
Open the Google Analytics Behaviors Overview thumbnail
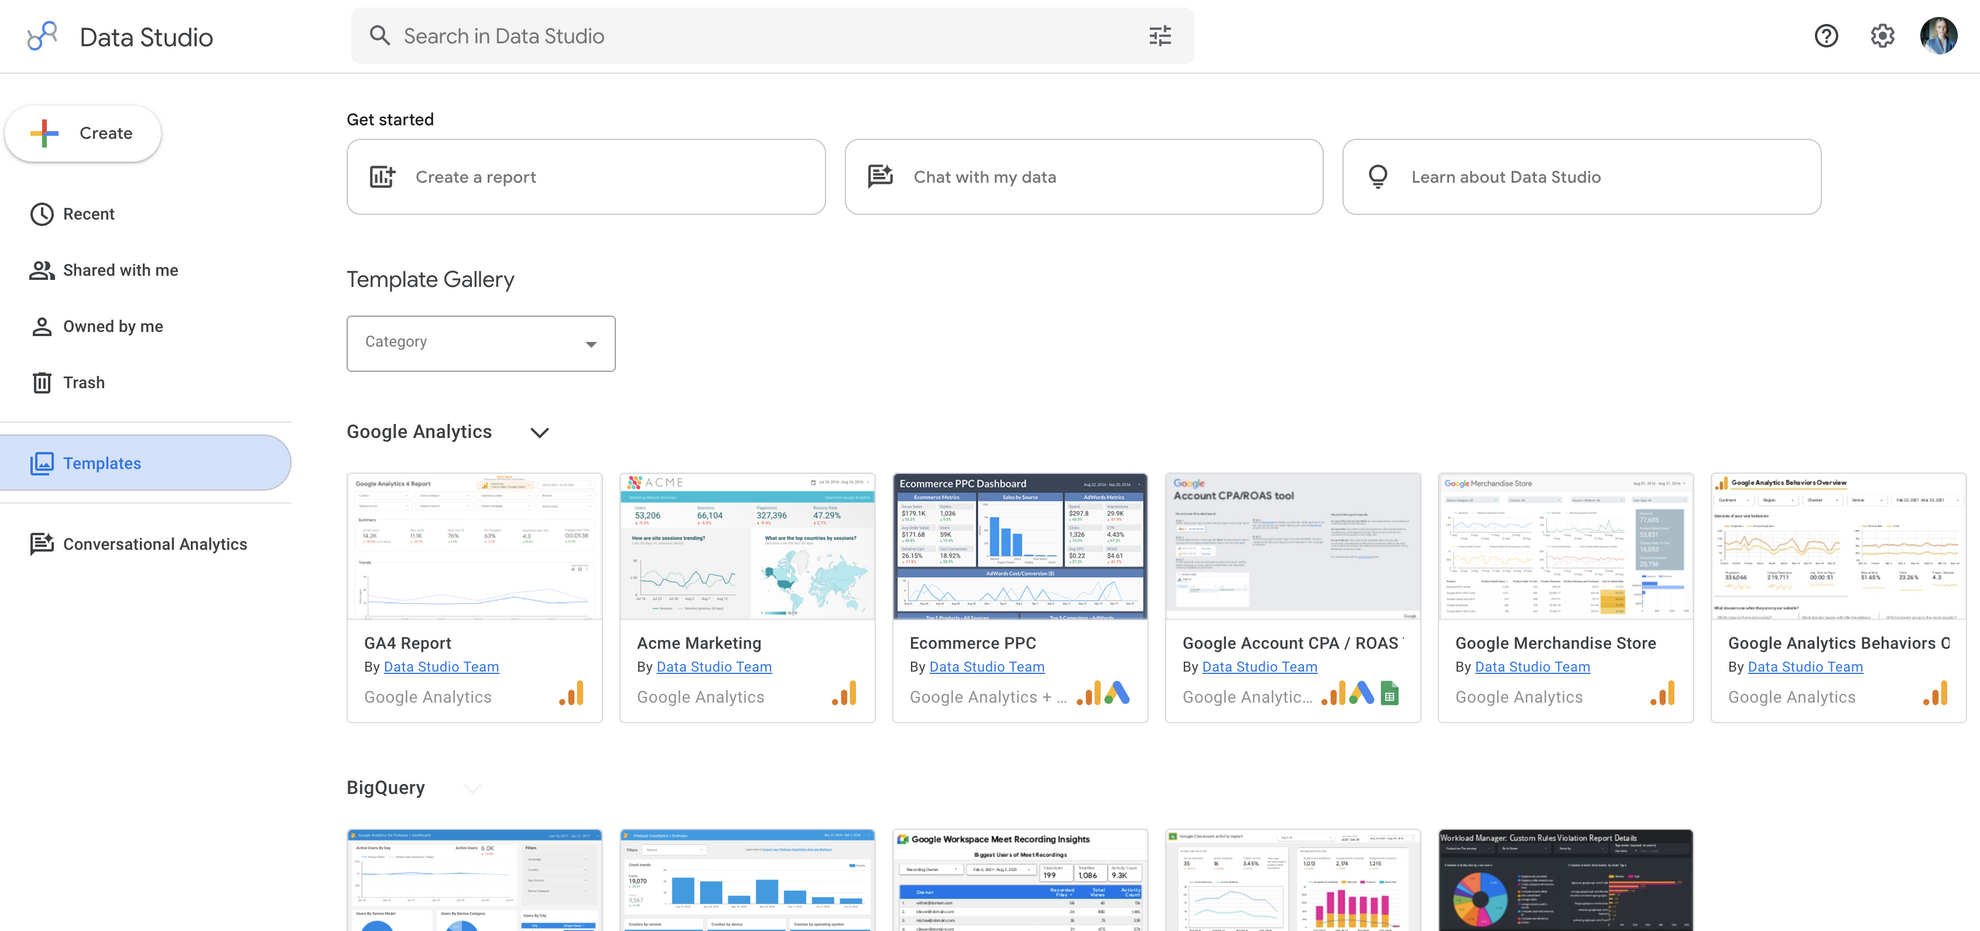pyautogui.click(x=1839, y=546)
